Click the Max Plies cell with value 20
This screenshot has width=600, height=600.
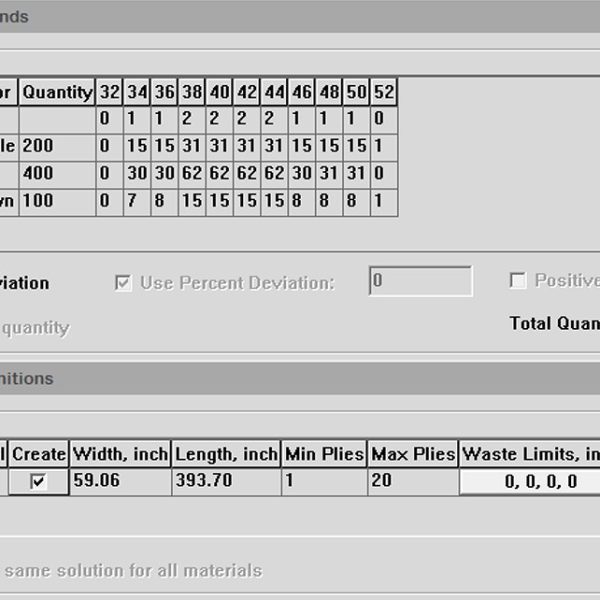pos(412,482)
